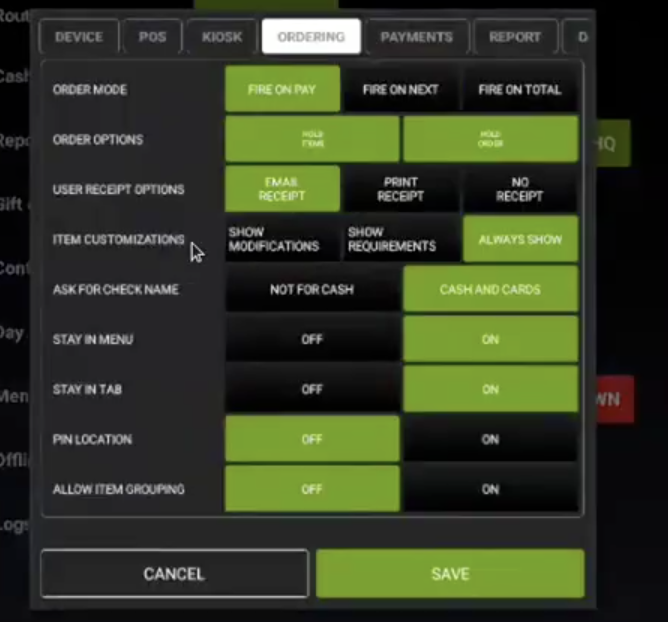Choose Email Receipt option
This screenshot has height=622, width=668.
[282, 189]
